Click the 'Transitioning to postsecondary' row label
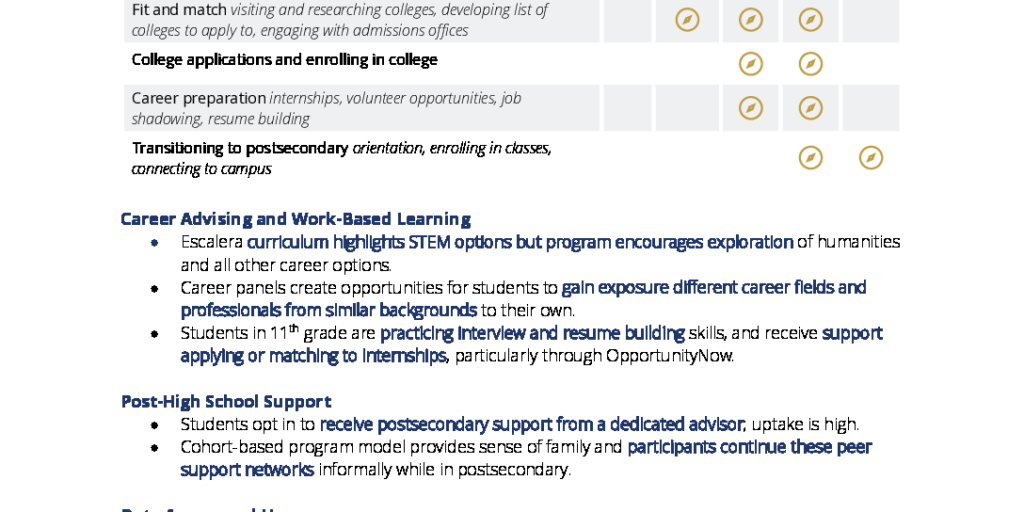This screenshot has height=512, width=1024. point(240,148)
